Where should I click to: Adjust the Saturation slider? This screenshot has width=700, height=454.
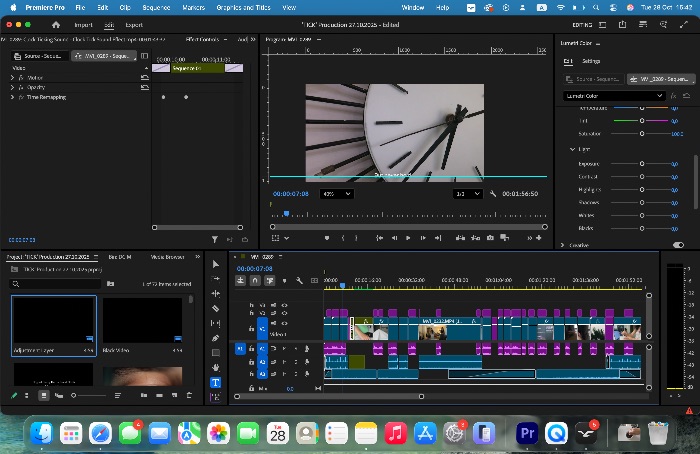point(642,133)
